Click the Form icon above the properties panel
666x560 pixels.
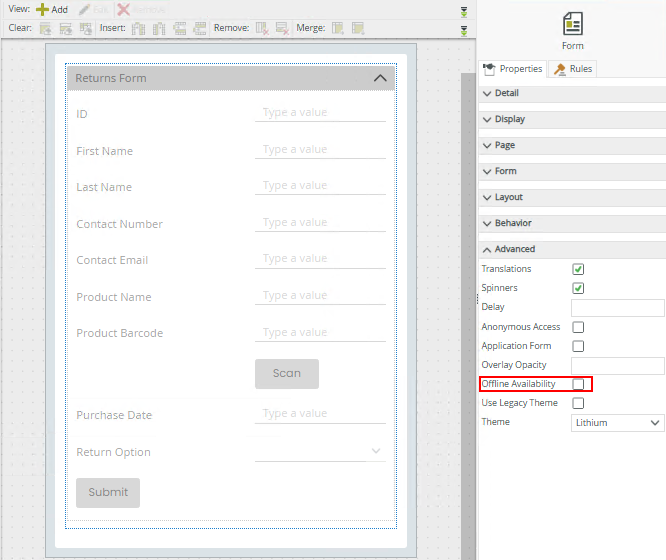pos(572,24)
